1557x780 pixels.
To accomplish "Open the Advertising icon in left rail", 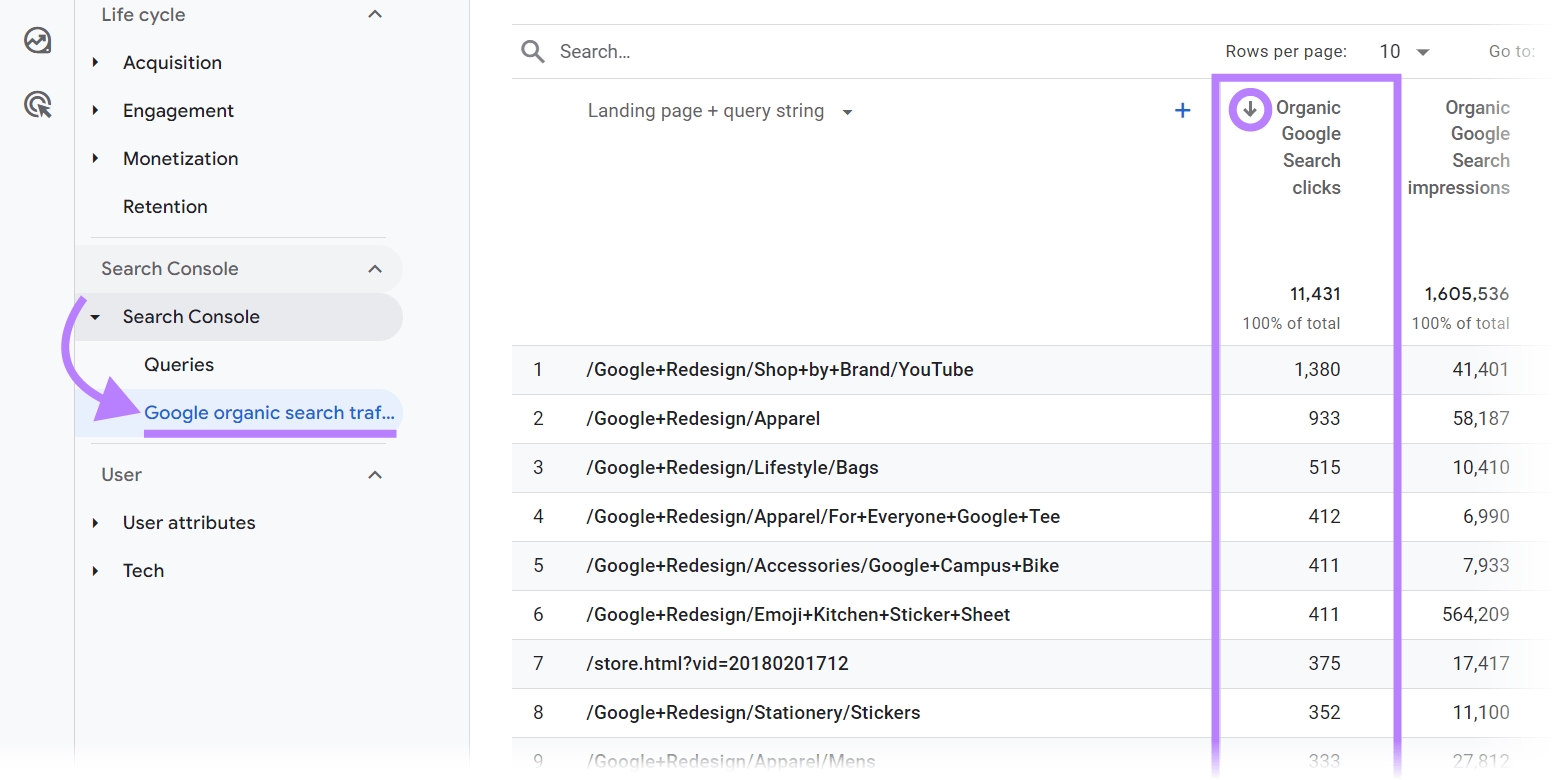I will (x=38, y=104).
